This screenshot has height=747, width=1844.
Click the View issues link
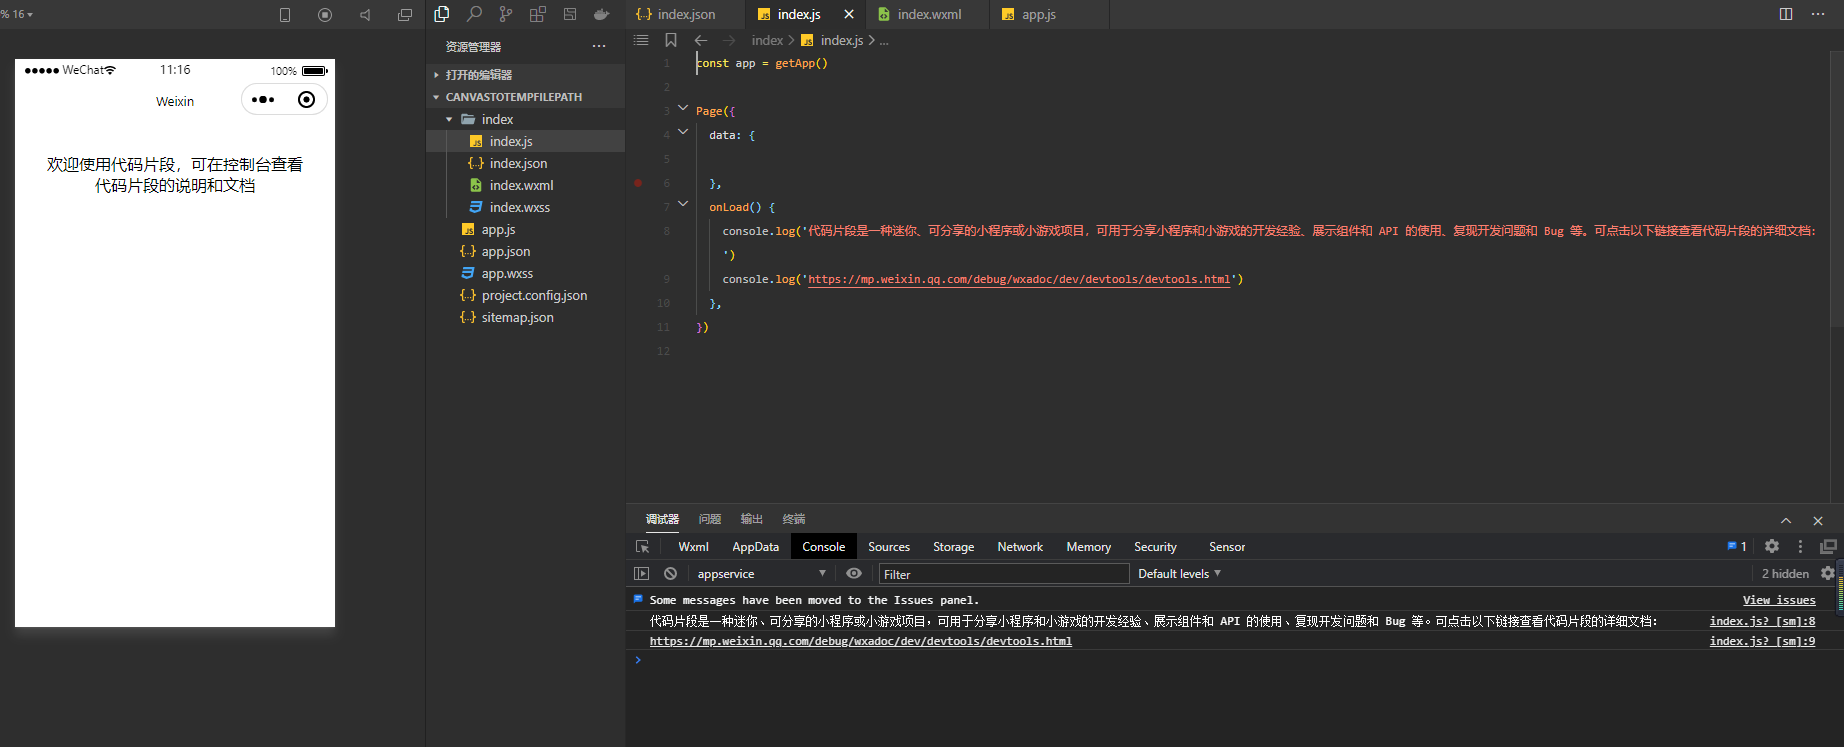1779,600
